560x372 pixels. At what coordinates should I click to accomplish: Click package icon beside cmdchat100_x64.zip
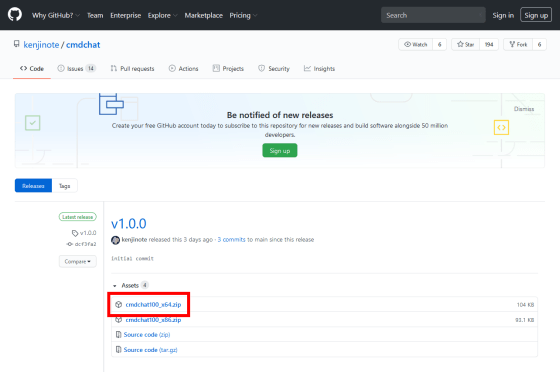pos(119,305)
